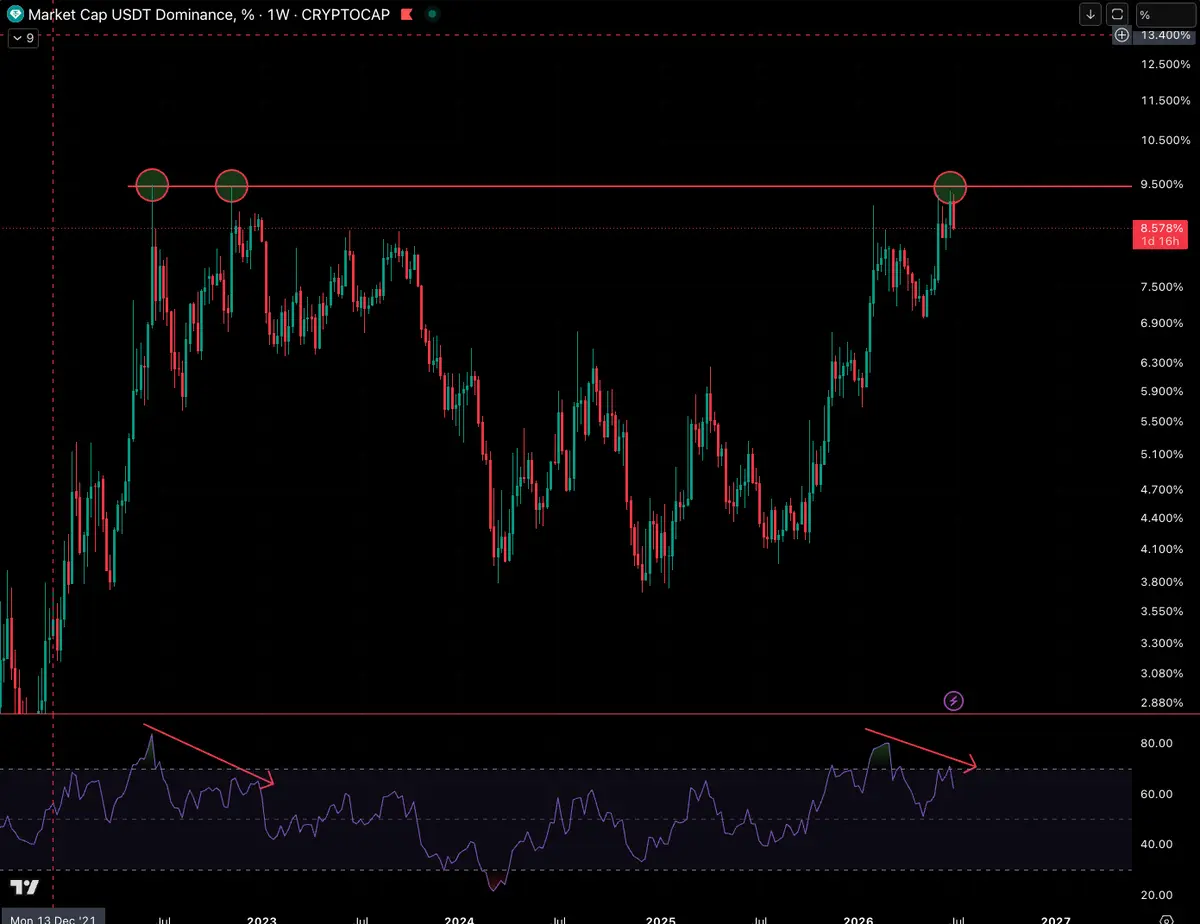1200x924 pixels.
Task: Click the plus button next to 13.400%
Action: coord(1123,36)
